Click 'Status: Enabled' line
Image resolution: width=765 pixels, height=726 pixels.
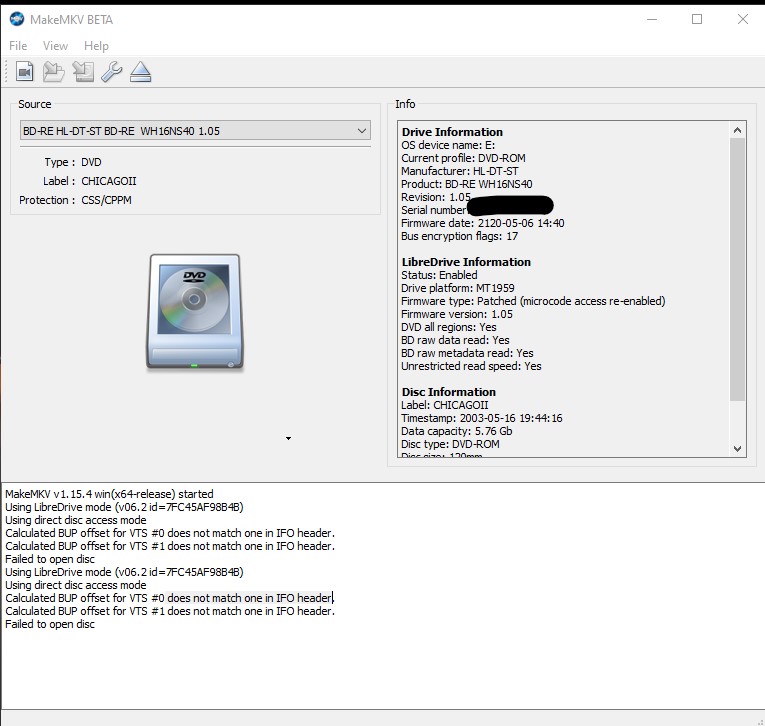point(439,275)
